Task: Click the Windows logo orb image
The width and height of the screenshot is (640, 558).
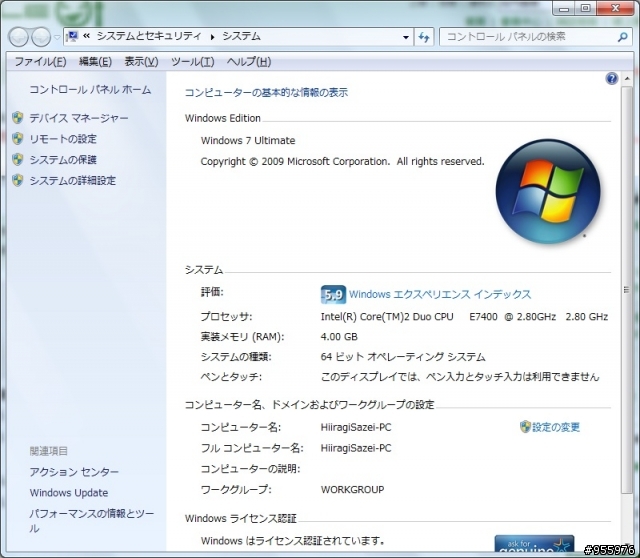Action: coord(548,191)
